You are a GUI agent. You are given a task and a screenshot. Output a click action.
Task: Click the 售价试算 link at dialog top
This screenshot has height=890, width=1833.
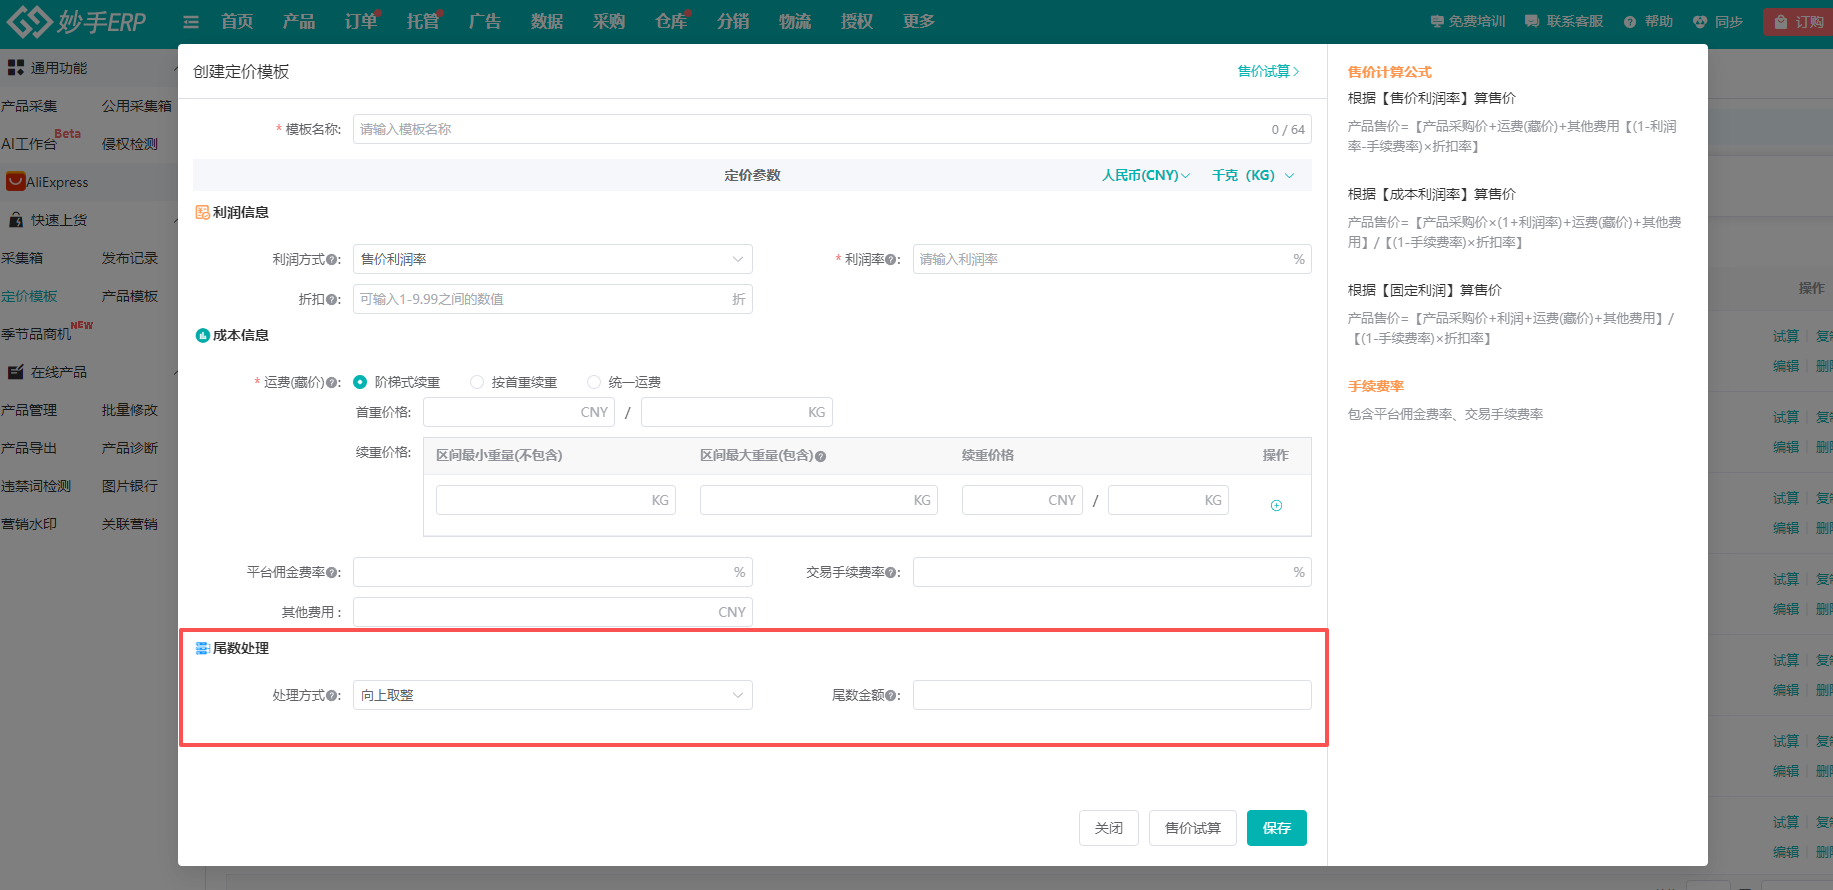point(1267,71)
